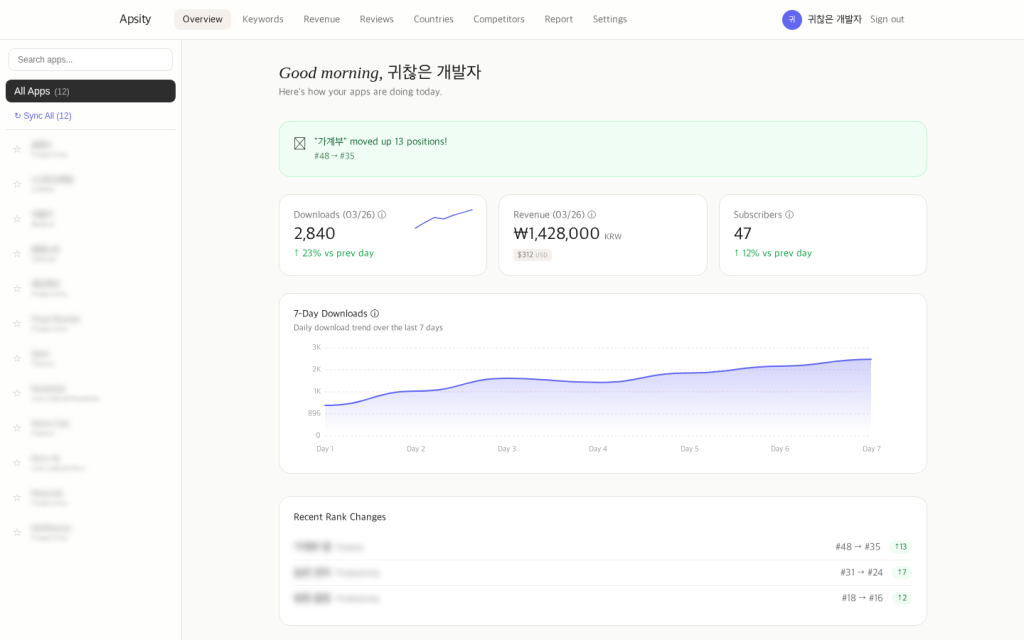Click the Day 4 point on downloads chart

click(x=598, y=382)
